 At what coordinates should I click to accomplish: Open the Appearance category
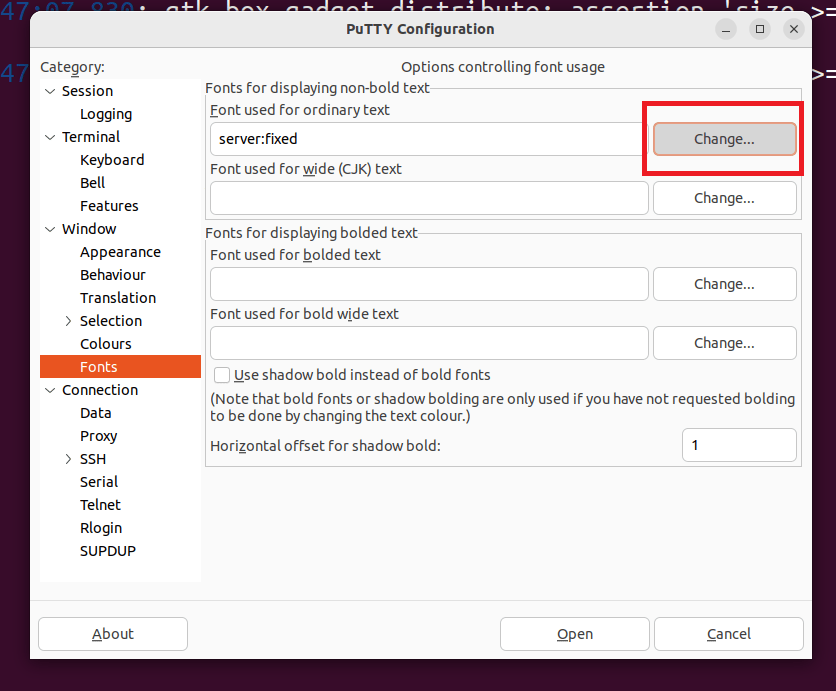(x=120, y=252)
